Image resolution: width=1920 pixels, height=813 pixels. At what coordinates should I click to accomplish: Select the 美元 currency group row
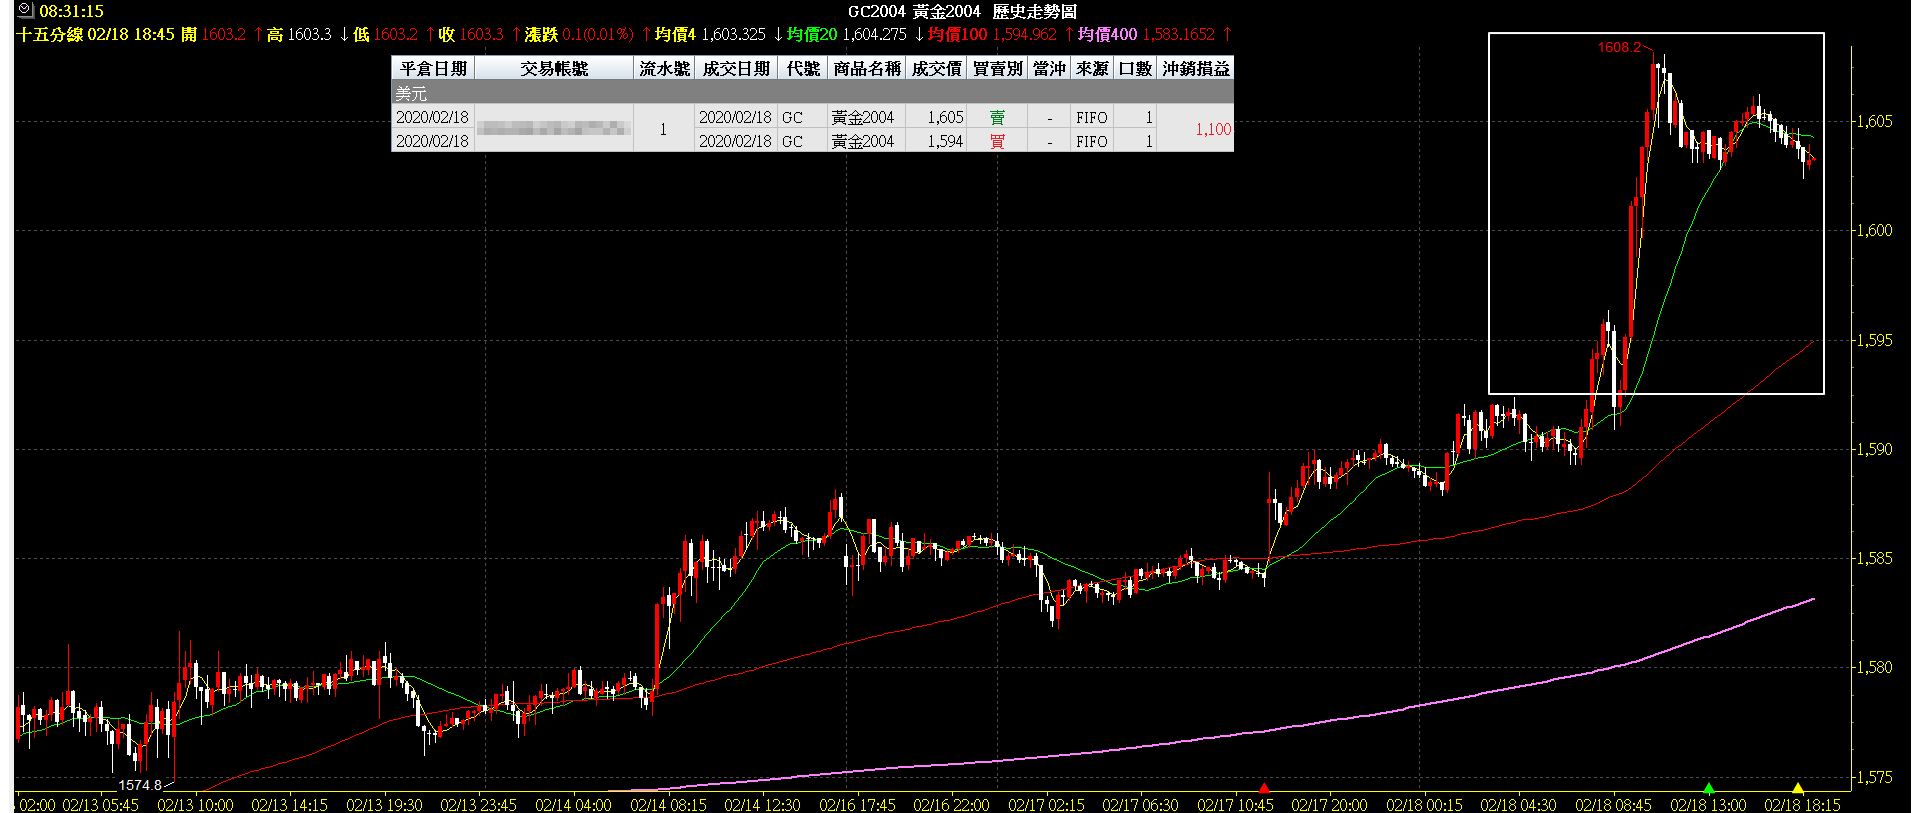812,93
